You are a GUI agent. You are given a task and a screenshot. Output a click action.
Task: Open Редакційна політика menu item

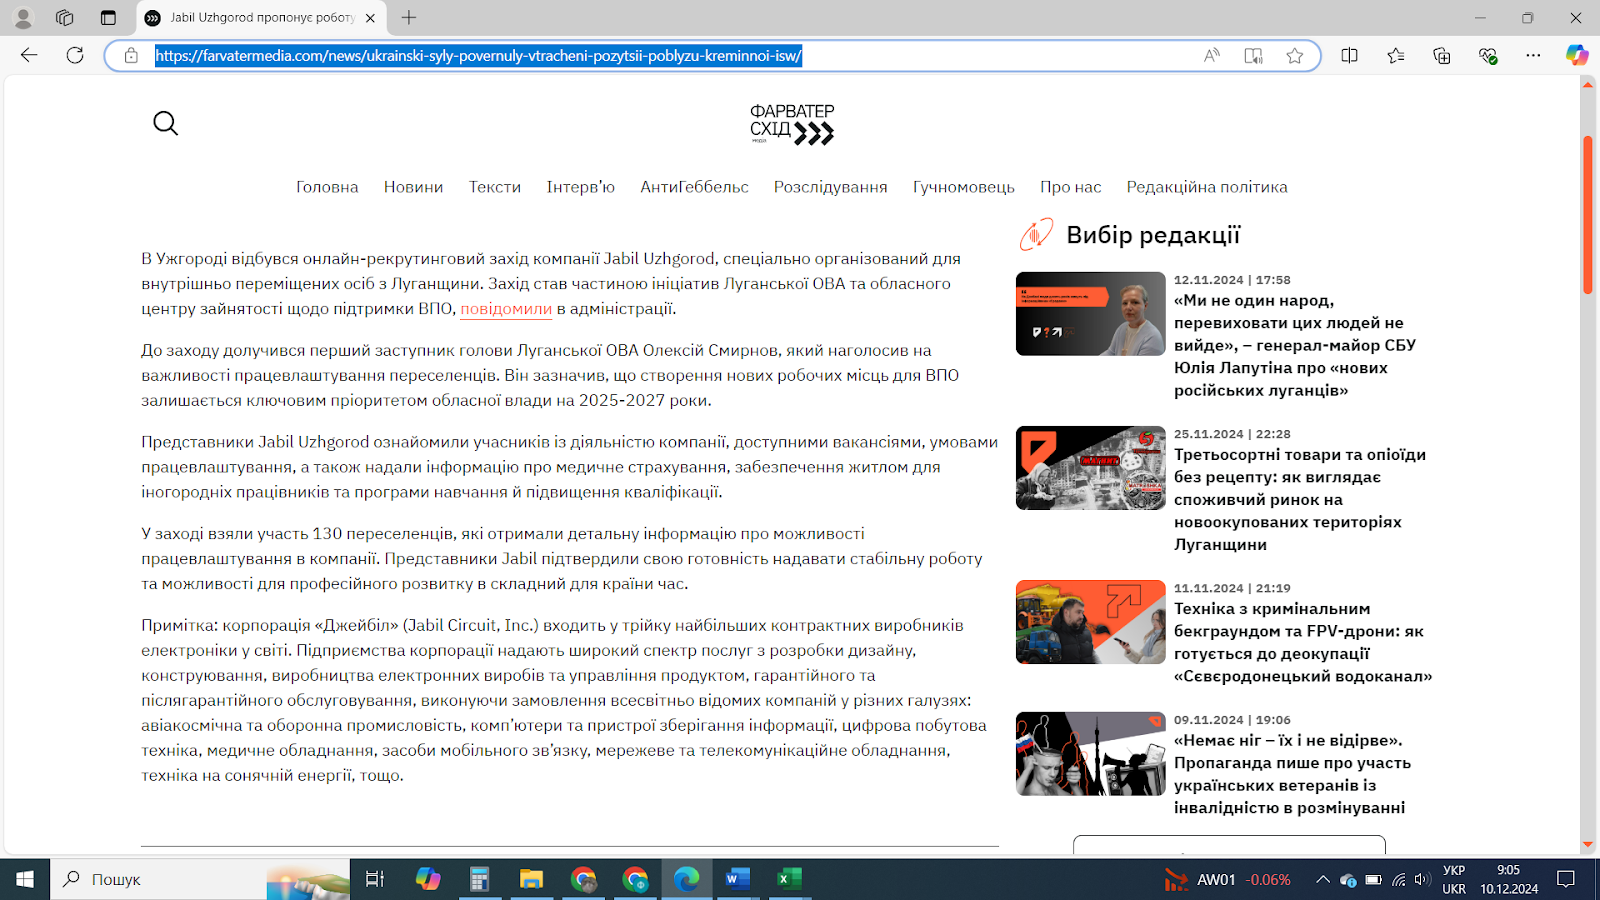tap(1207, 187)
